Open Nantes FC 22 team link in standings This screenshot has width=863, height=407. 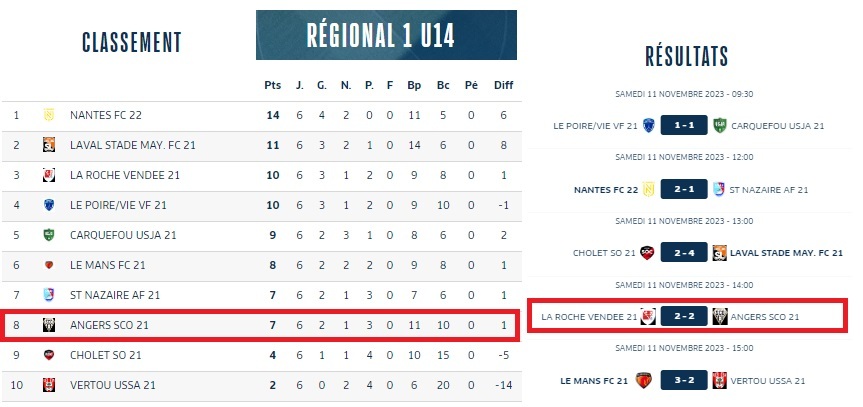106,115
